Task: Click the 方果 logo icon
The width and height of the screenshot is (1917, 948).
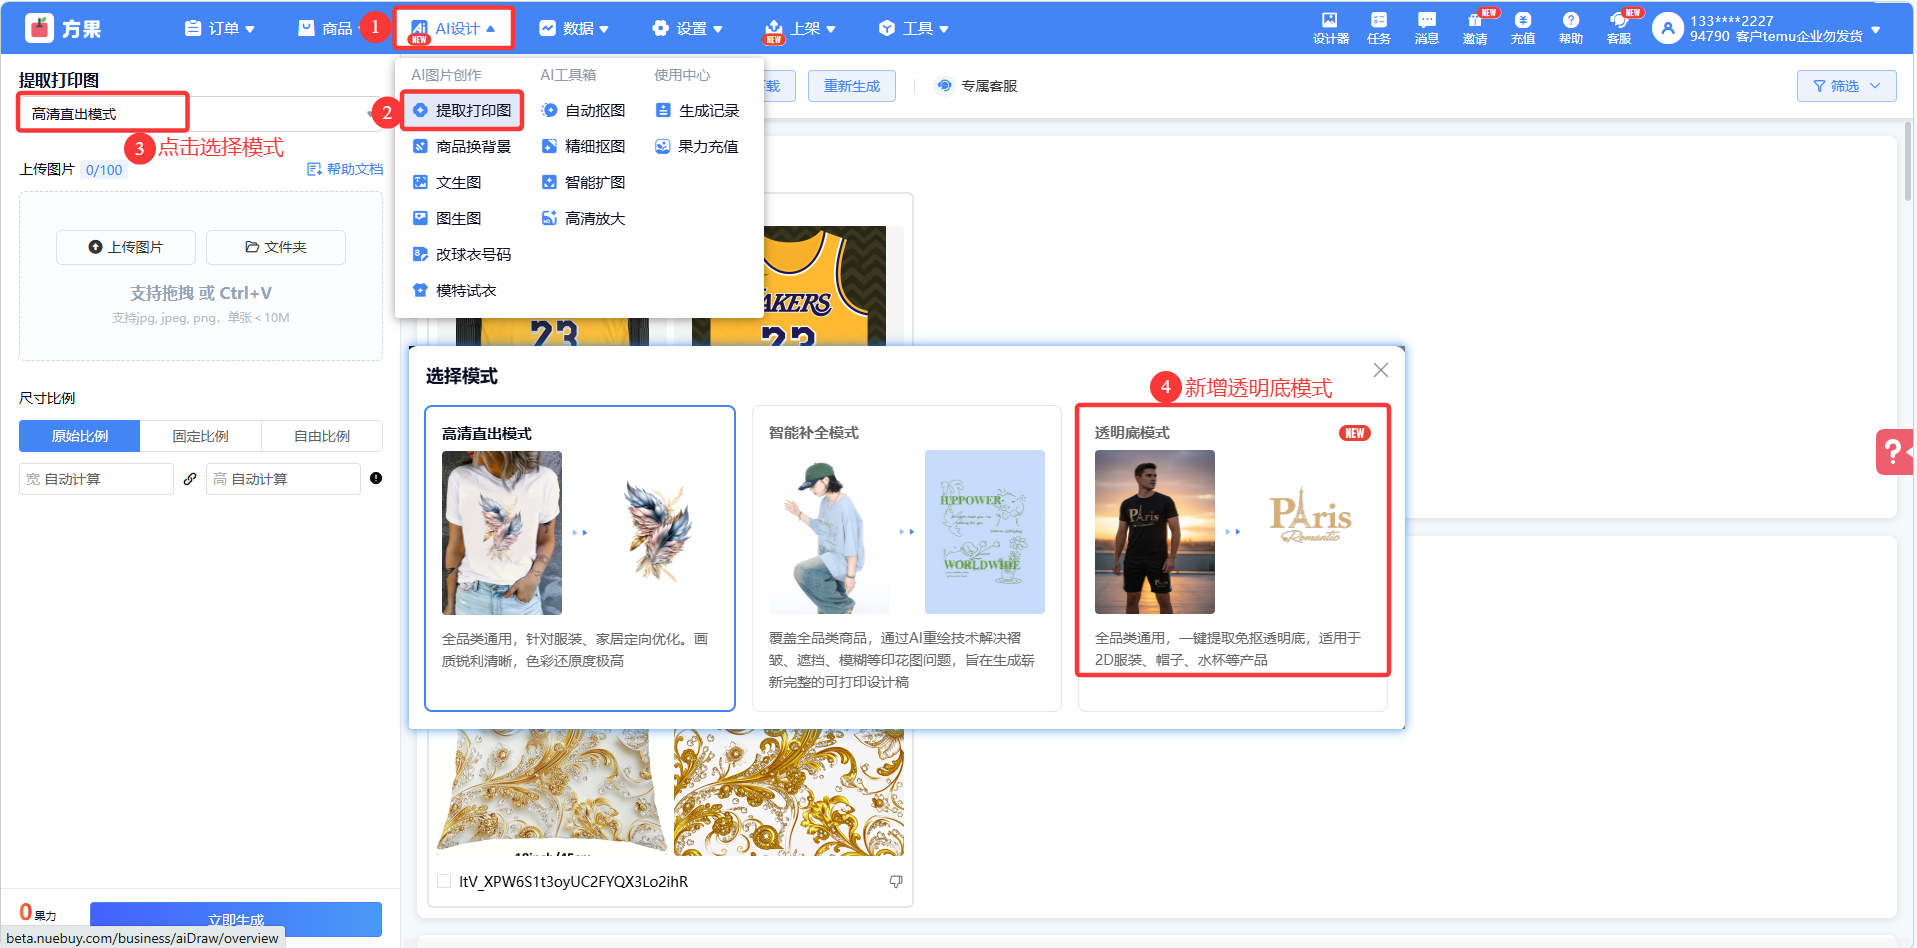Action: click(39, 28)
